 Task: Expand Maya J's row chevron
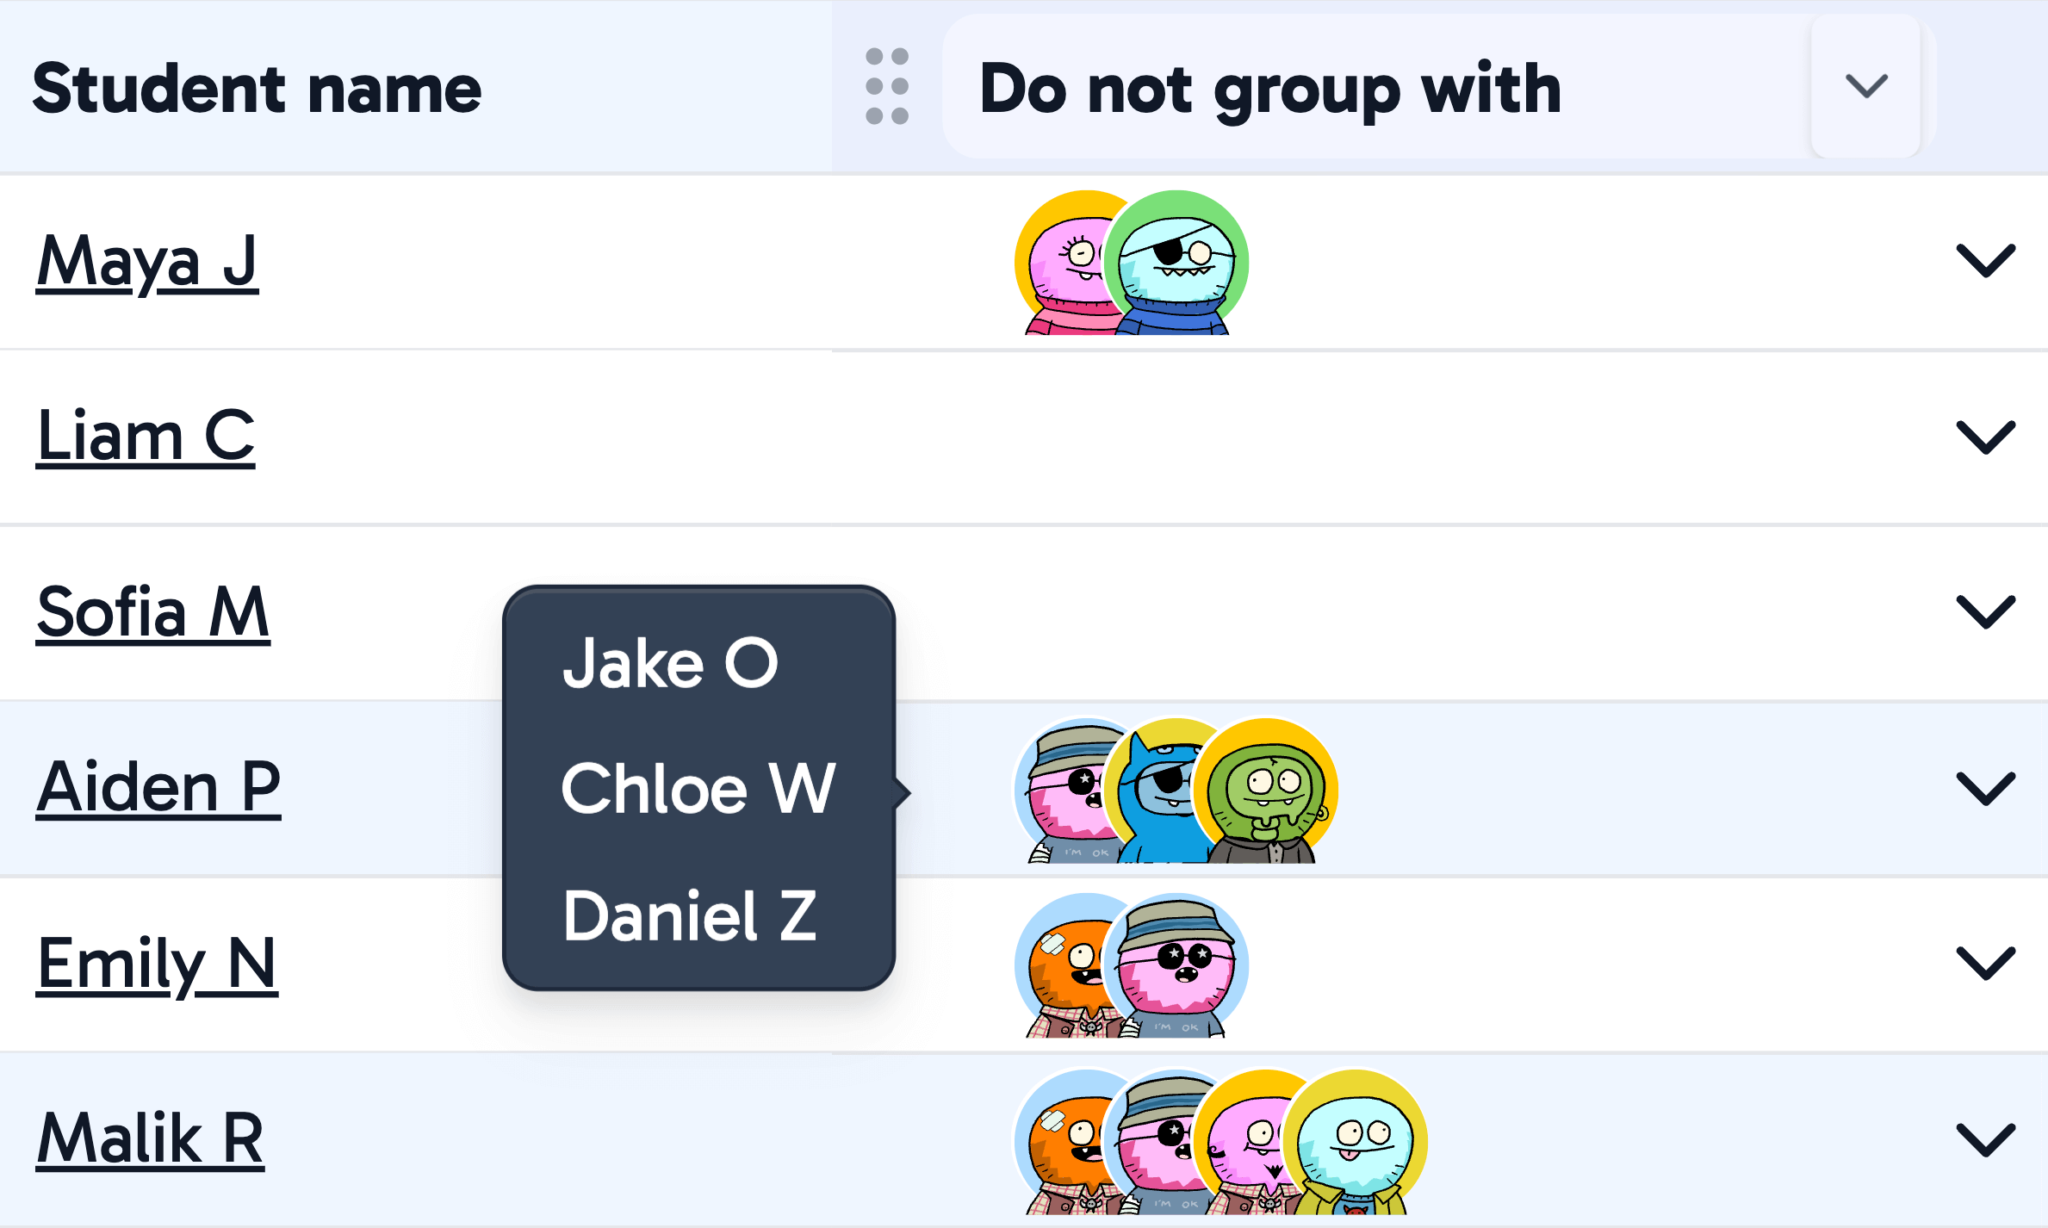pos(1984,262)
